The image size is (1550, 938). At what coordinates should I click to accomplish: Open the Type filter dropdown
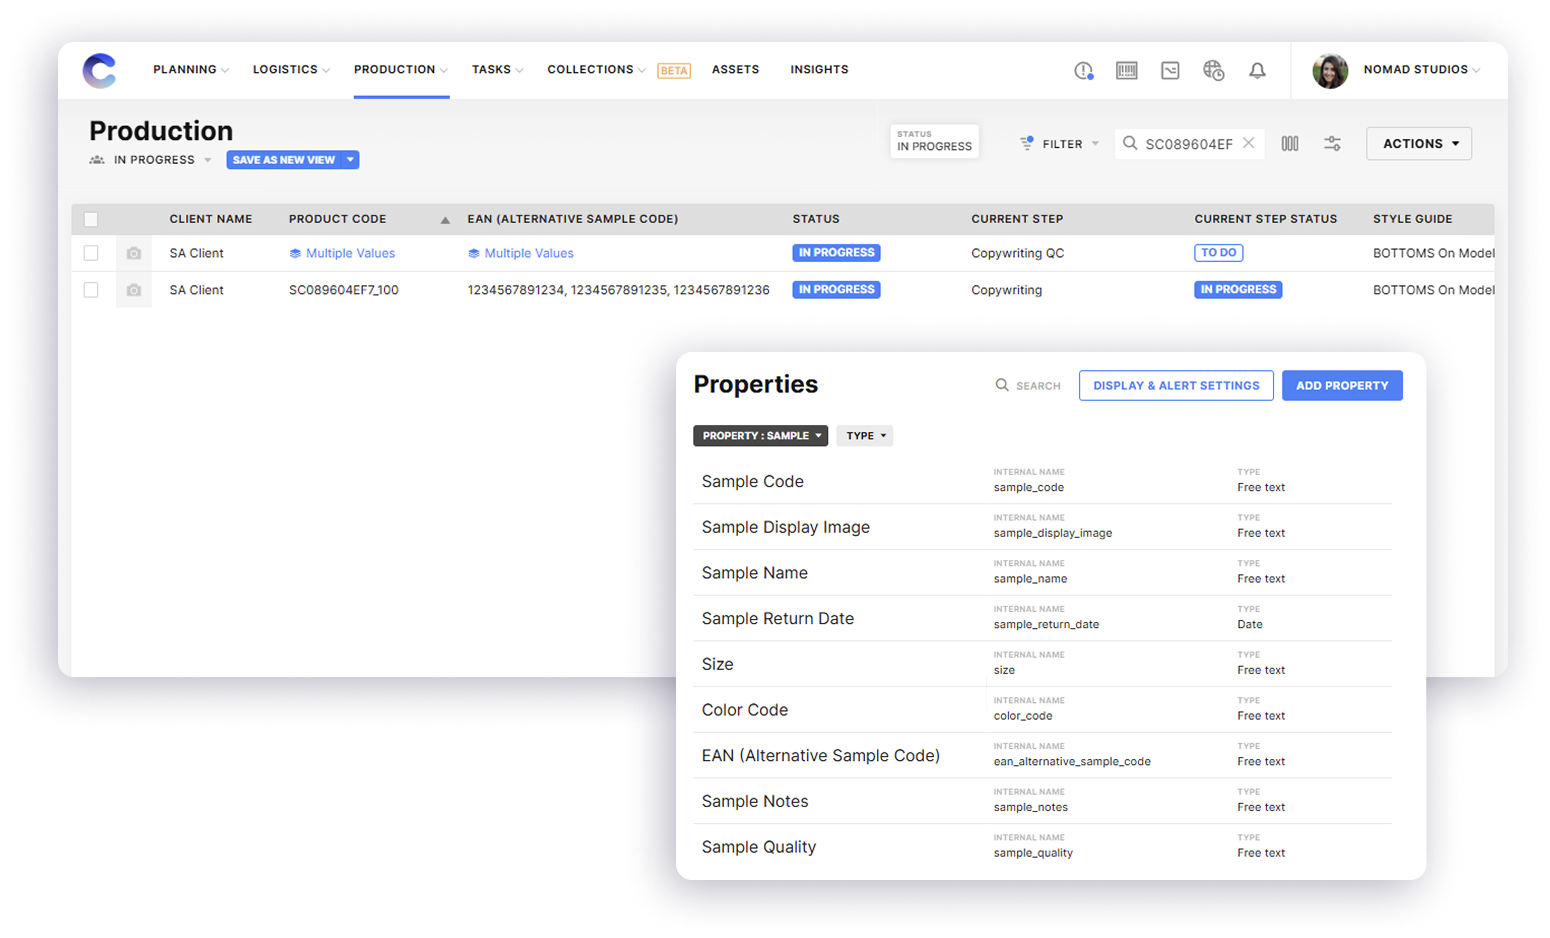pos(865,436)
